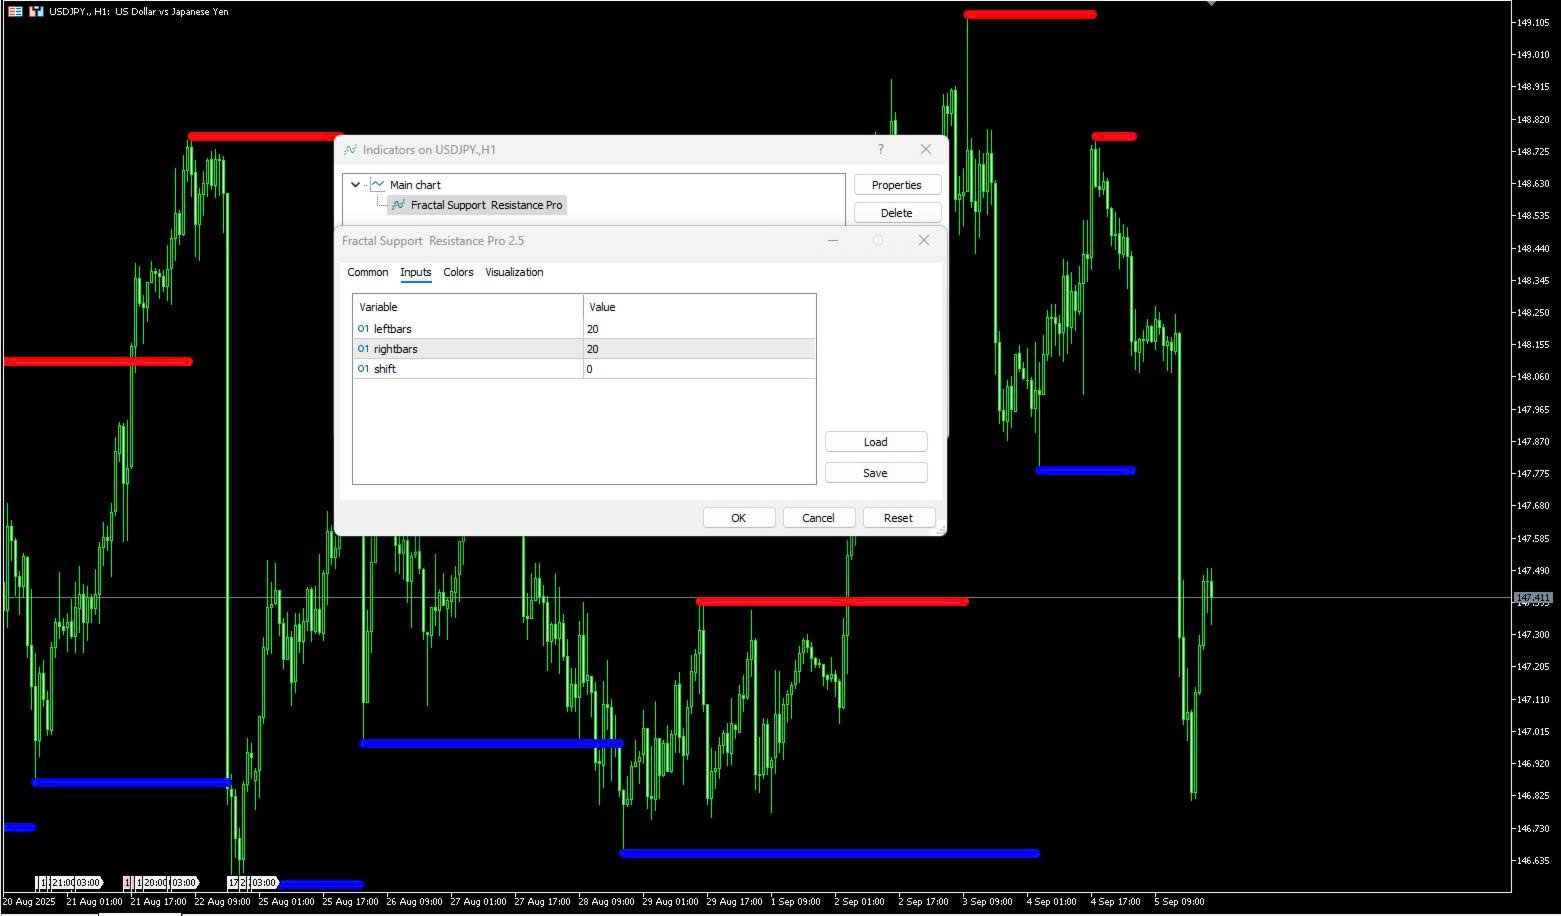Click the depth of market grid icon
Image resolution: width=1561 pixels, height=916 pixels.
pos(15,12)
